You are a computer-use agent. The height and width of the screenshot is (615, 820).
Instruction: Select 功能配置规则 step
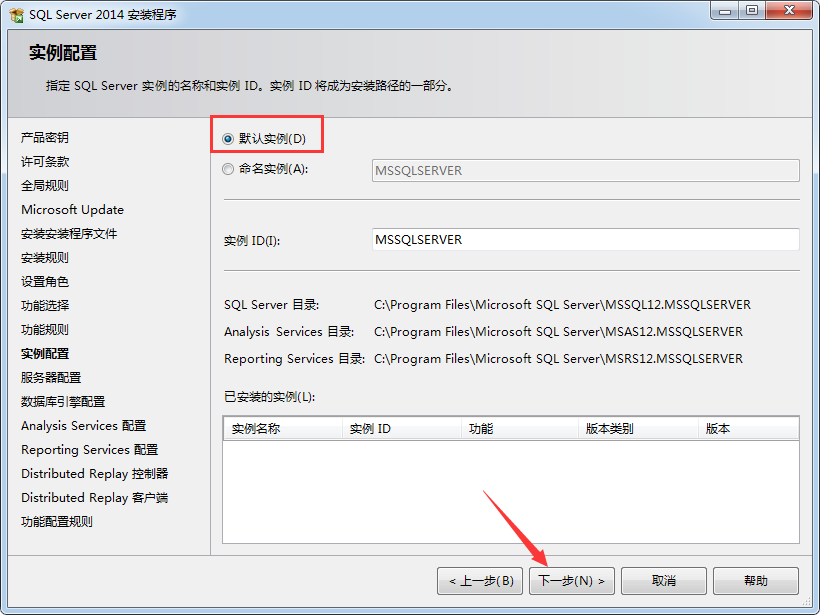[57, 522]
